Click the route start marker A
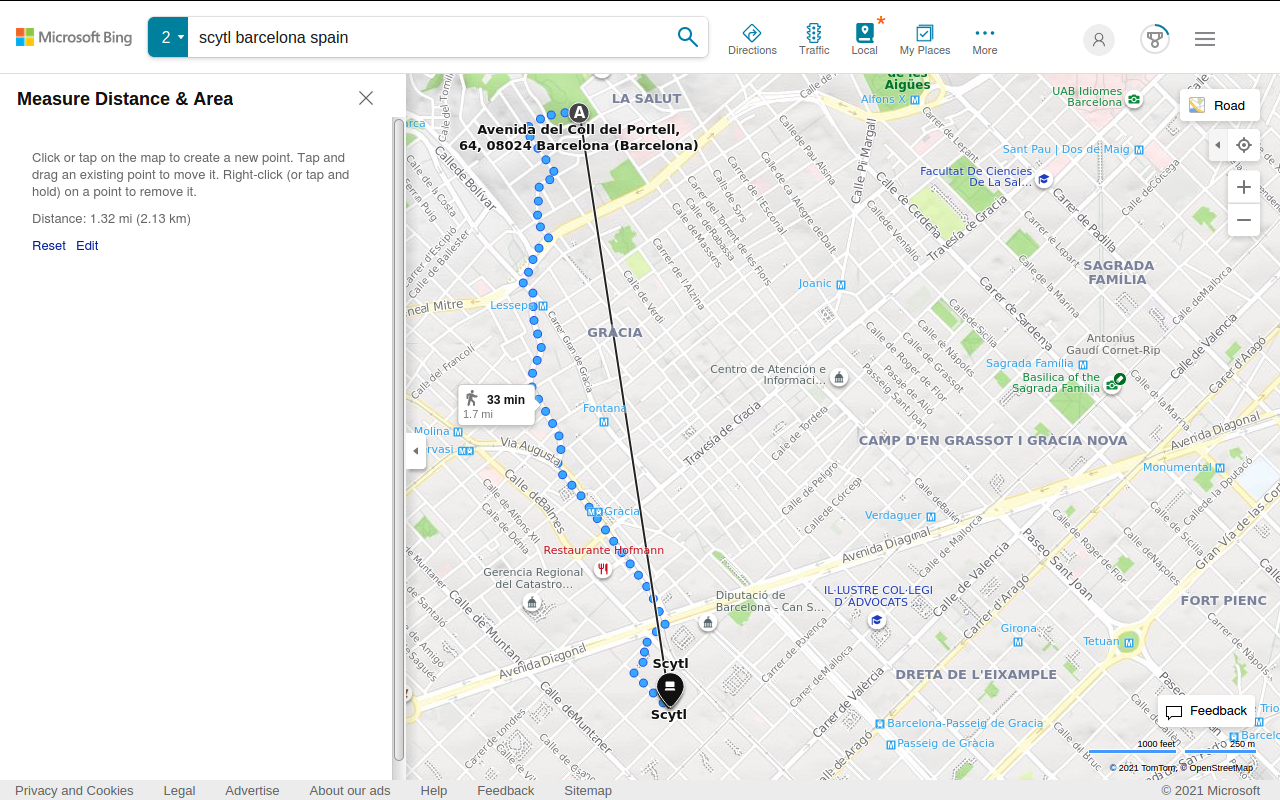This screenshot has width=1280, height=800. click(579, 112)
